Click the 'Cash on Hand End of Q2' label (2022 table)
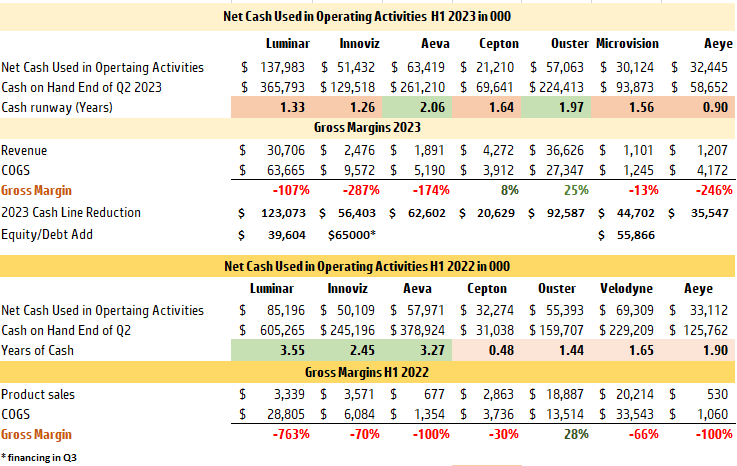Image resolution: width=737 pixels, height=466 pixels. 66,330
